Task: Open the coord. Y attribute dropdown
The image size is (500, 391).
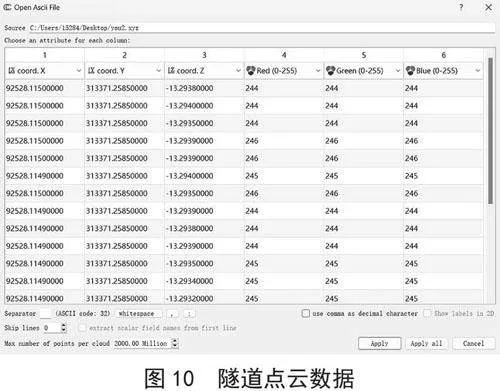Action: (x=124, y=71)
